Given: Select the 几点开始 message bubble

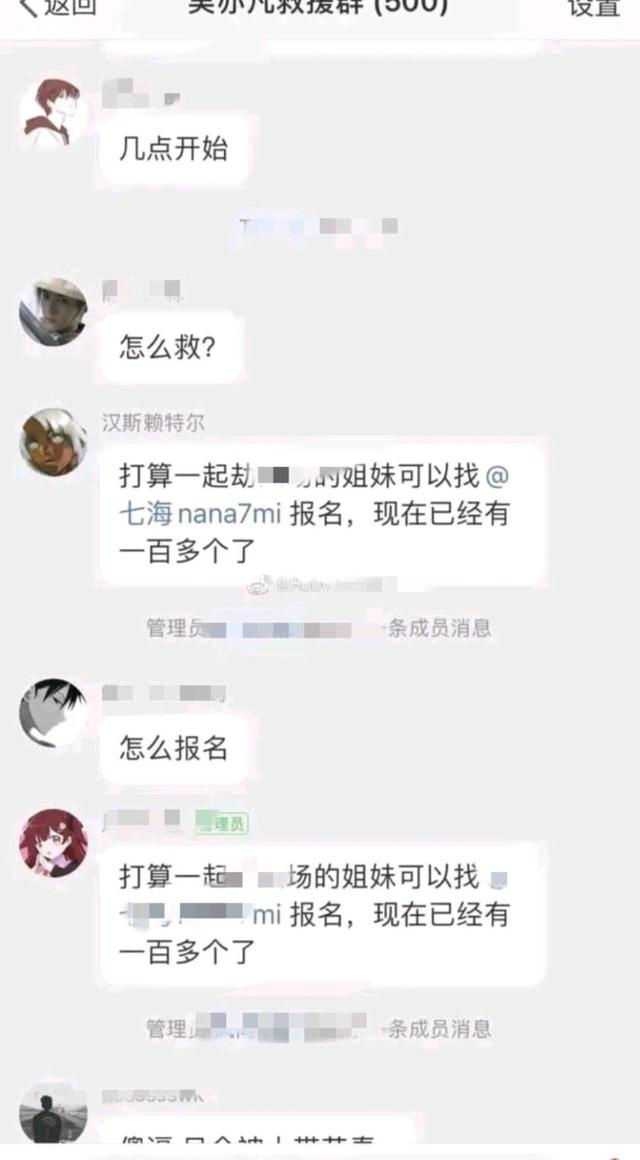Looking at the screenshot, I should 174,149.
